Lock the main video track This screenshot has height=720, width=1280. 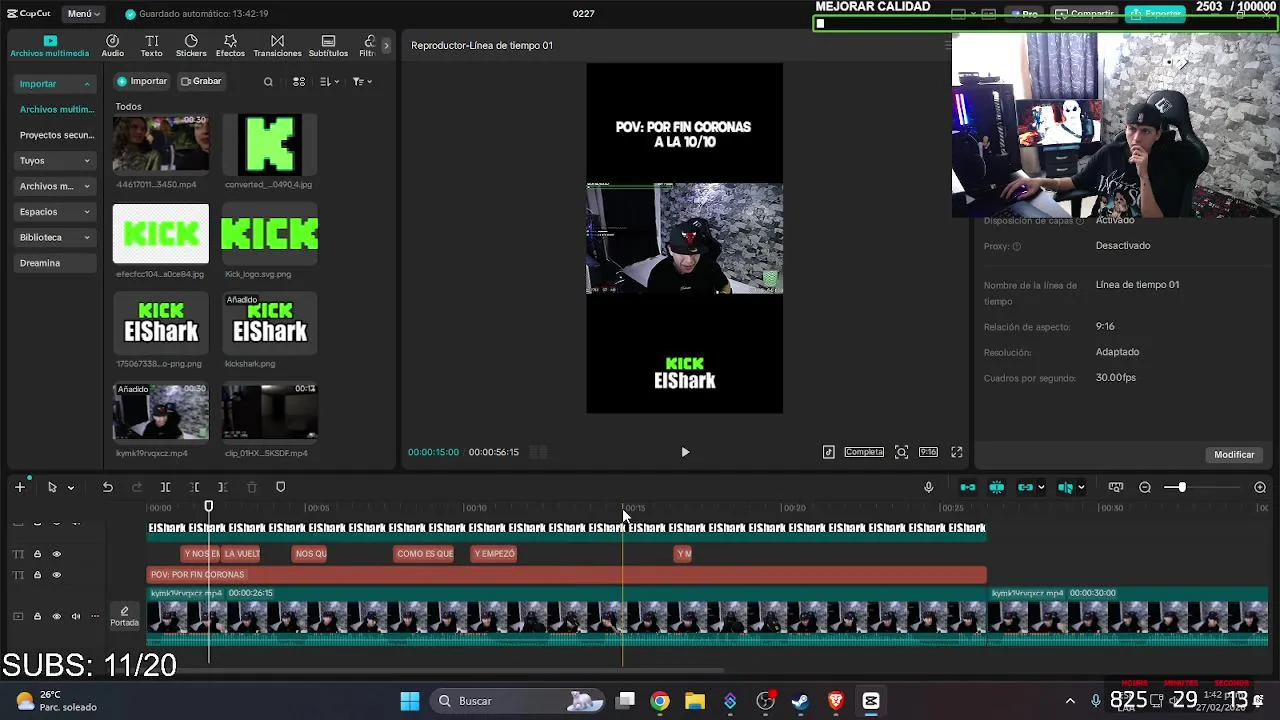[37, 616]
